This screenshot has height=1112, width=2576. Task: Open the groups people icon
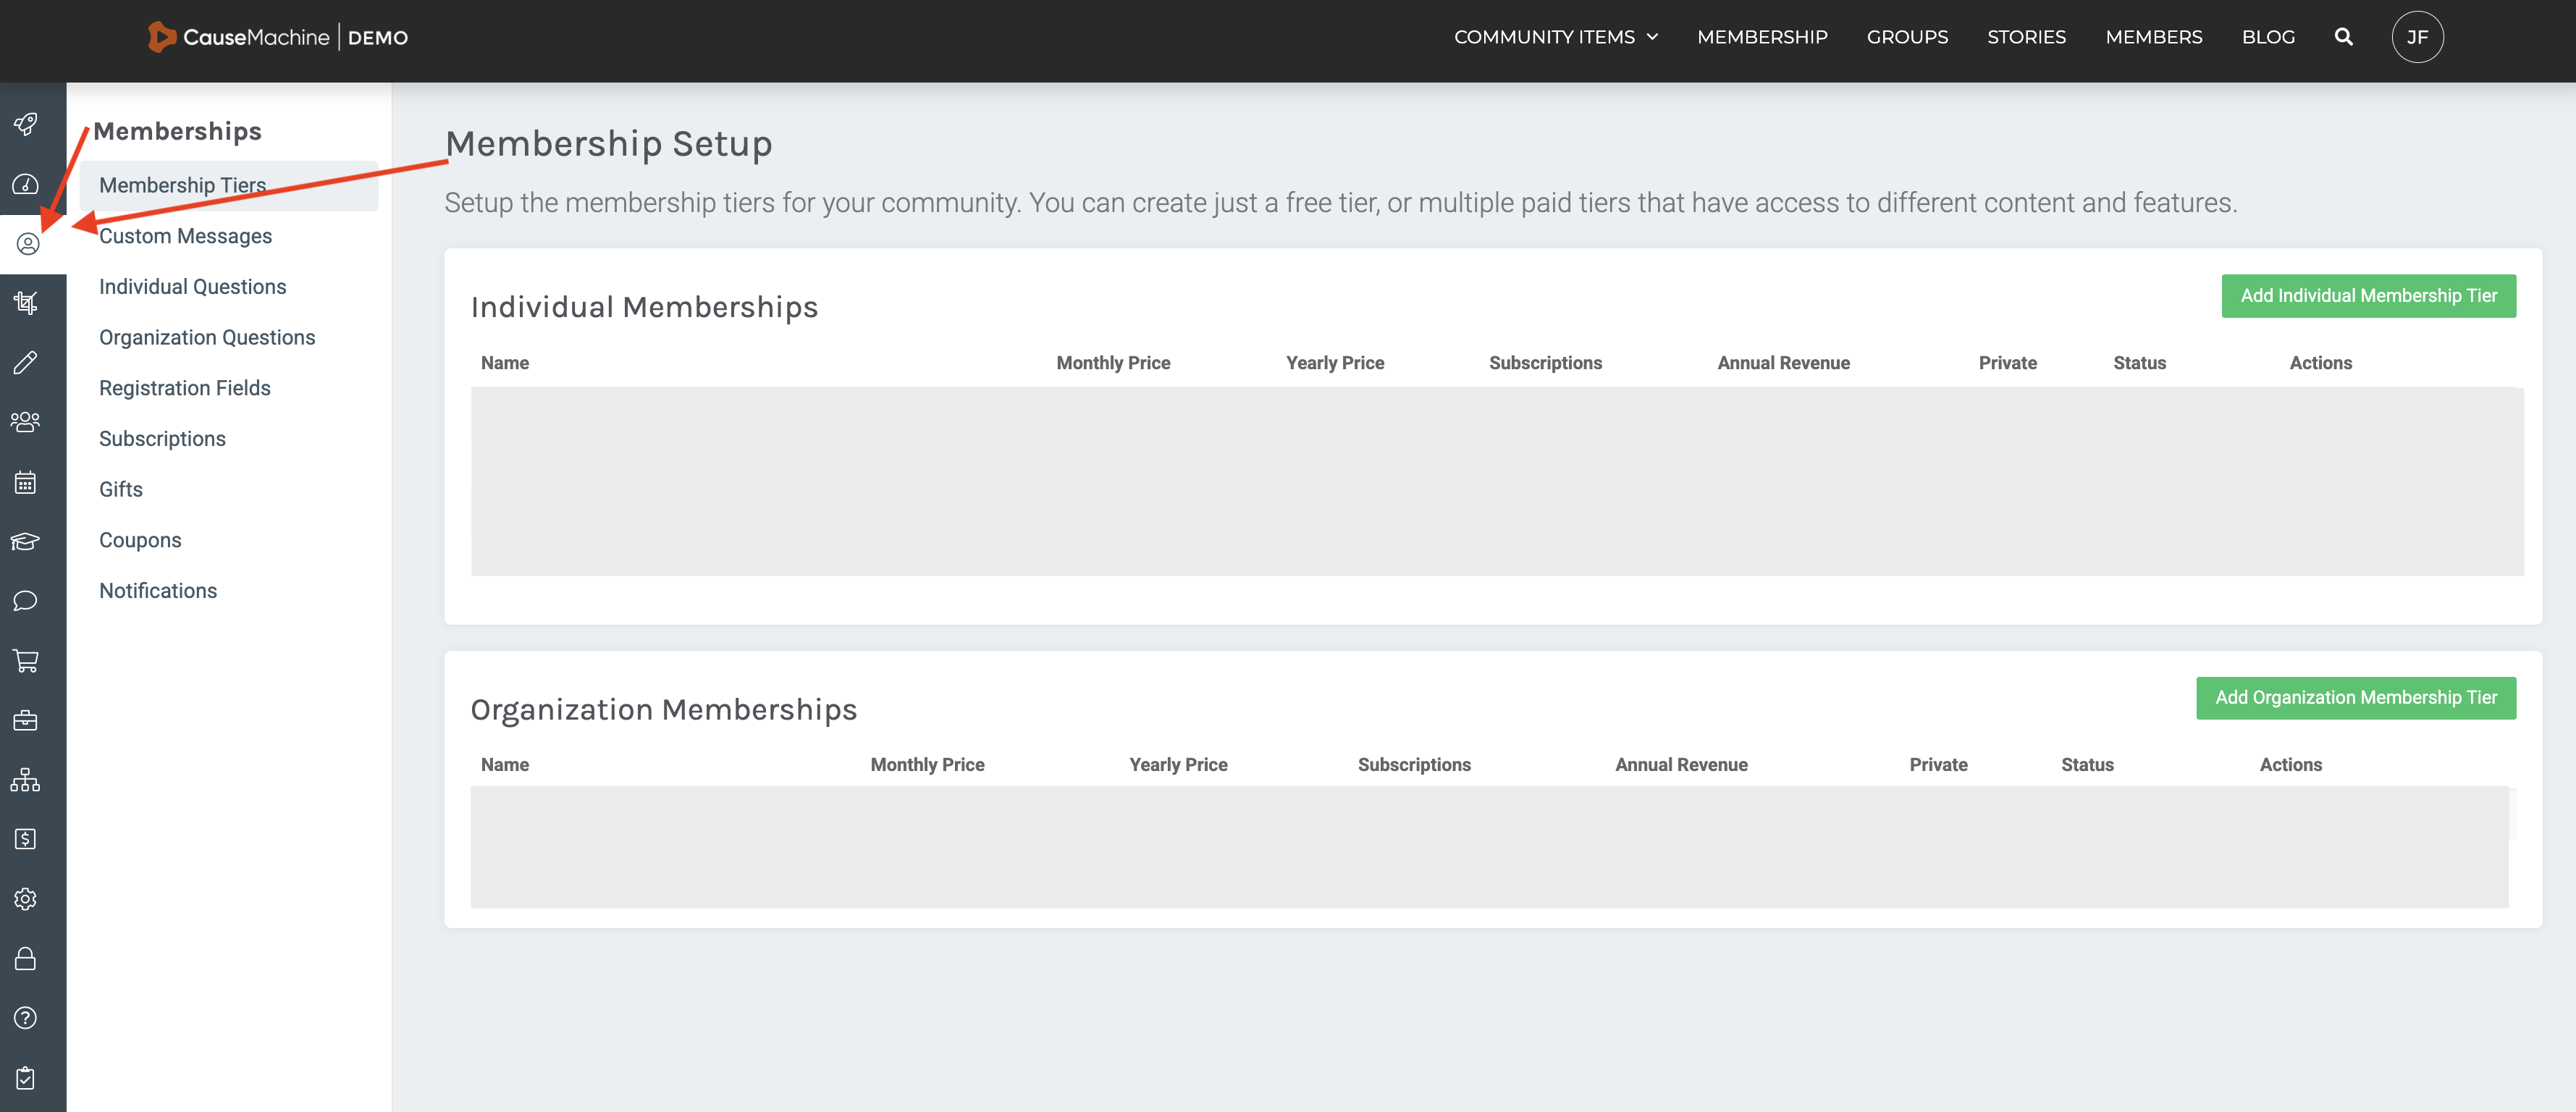click(26, 422)
